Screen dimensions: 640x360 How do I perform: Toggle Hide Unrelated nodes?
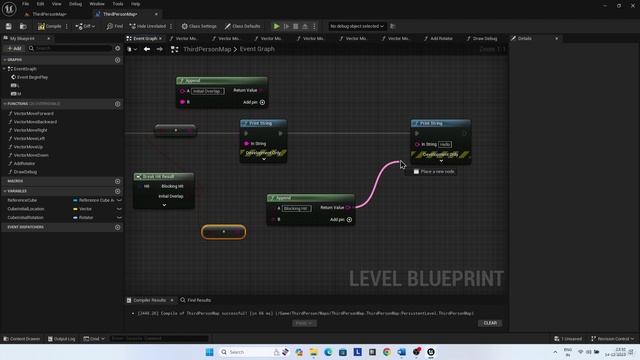(148, 26)
